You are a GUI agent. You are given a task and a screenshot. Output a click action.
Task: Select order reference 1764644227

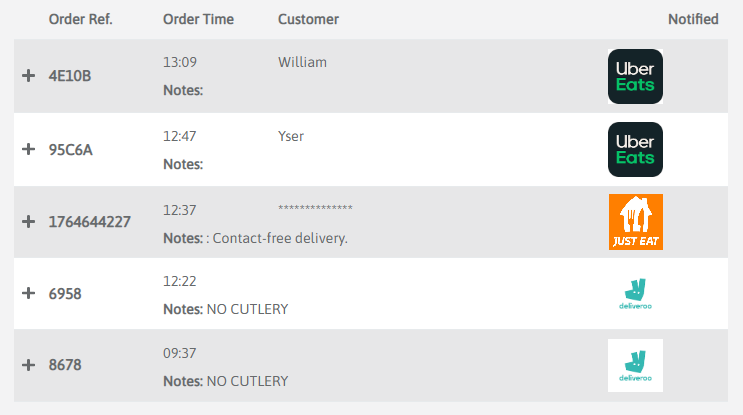pos(90,222)
